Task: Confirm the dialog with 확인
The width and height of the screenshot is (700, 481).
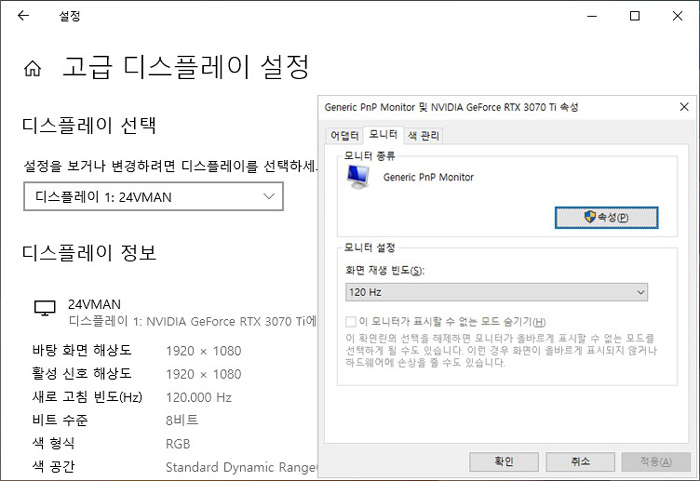Action: [x=504, y=461]
